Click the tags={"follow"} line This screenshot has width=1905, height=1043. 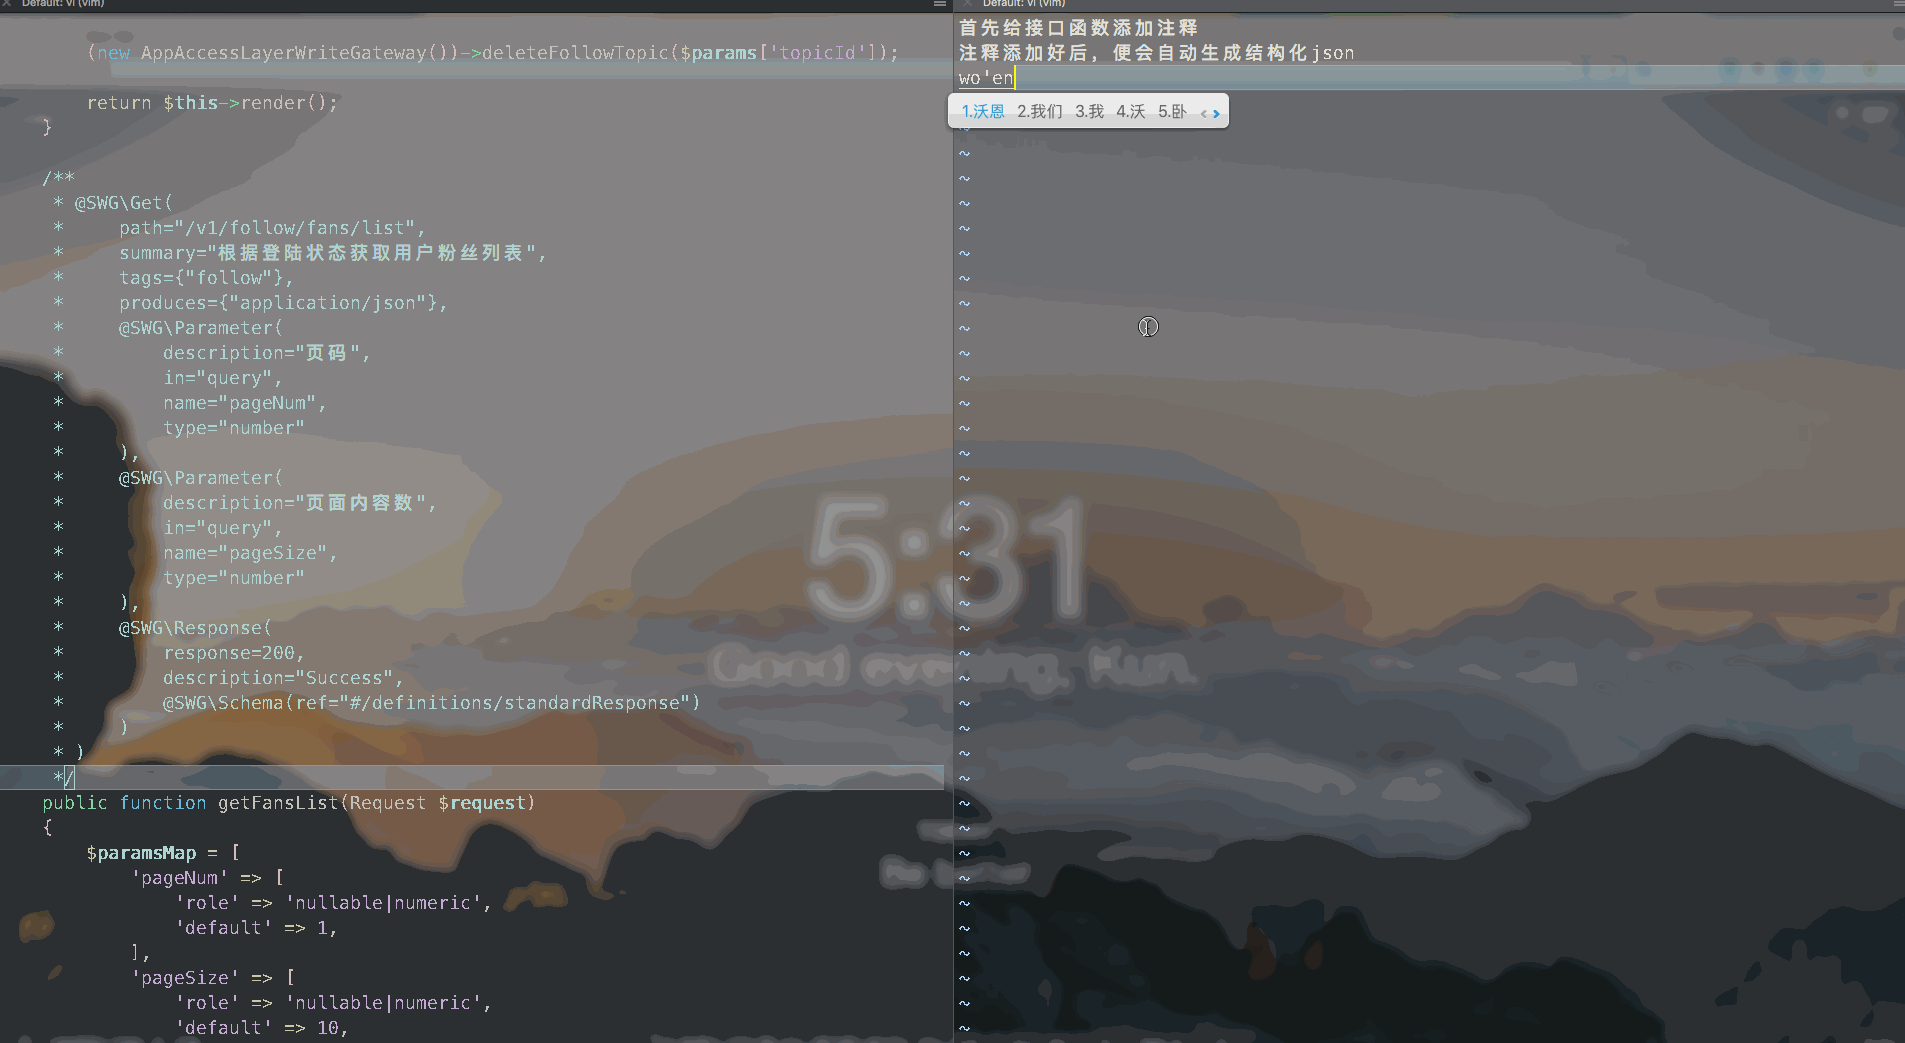tap(206, 278)
